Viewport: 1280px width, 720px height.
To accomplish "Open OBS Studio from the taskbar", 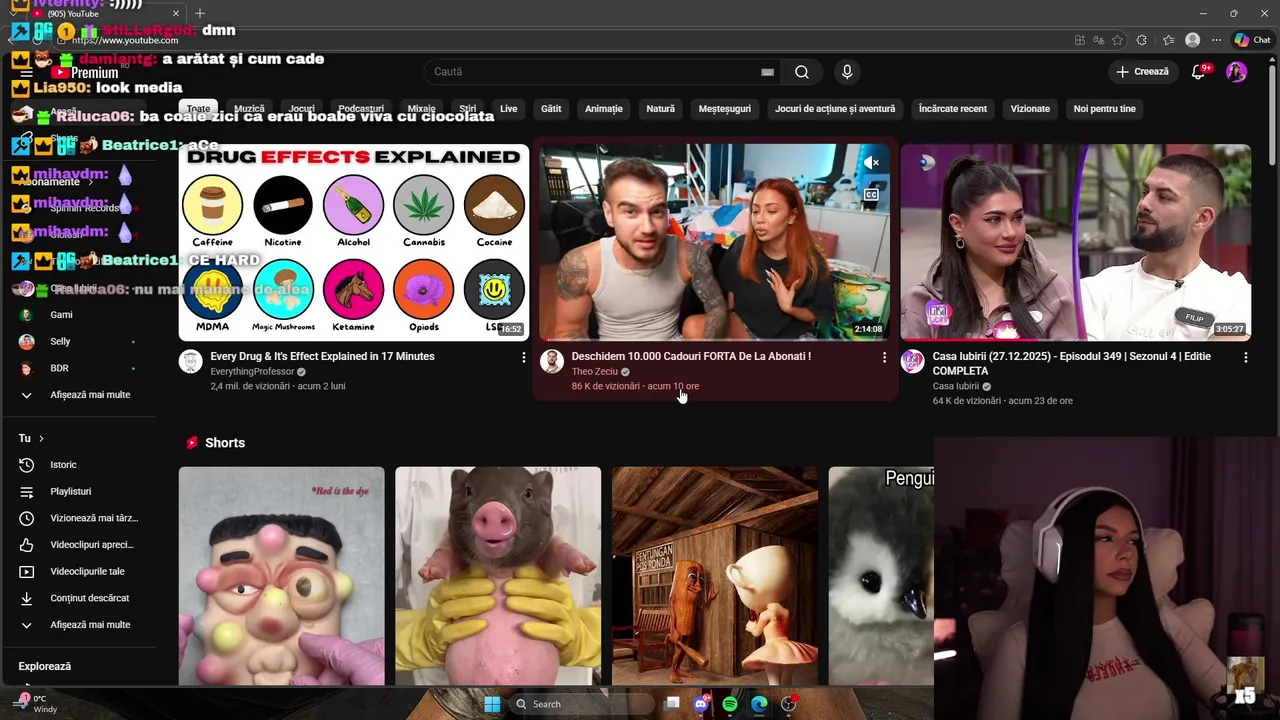I will click(x=789, y=704).
